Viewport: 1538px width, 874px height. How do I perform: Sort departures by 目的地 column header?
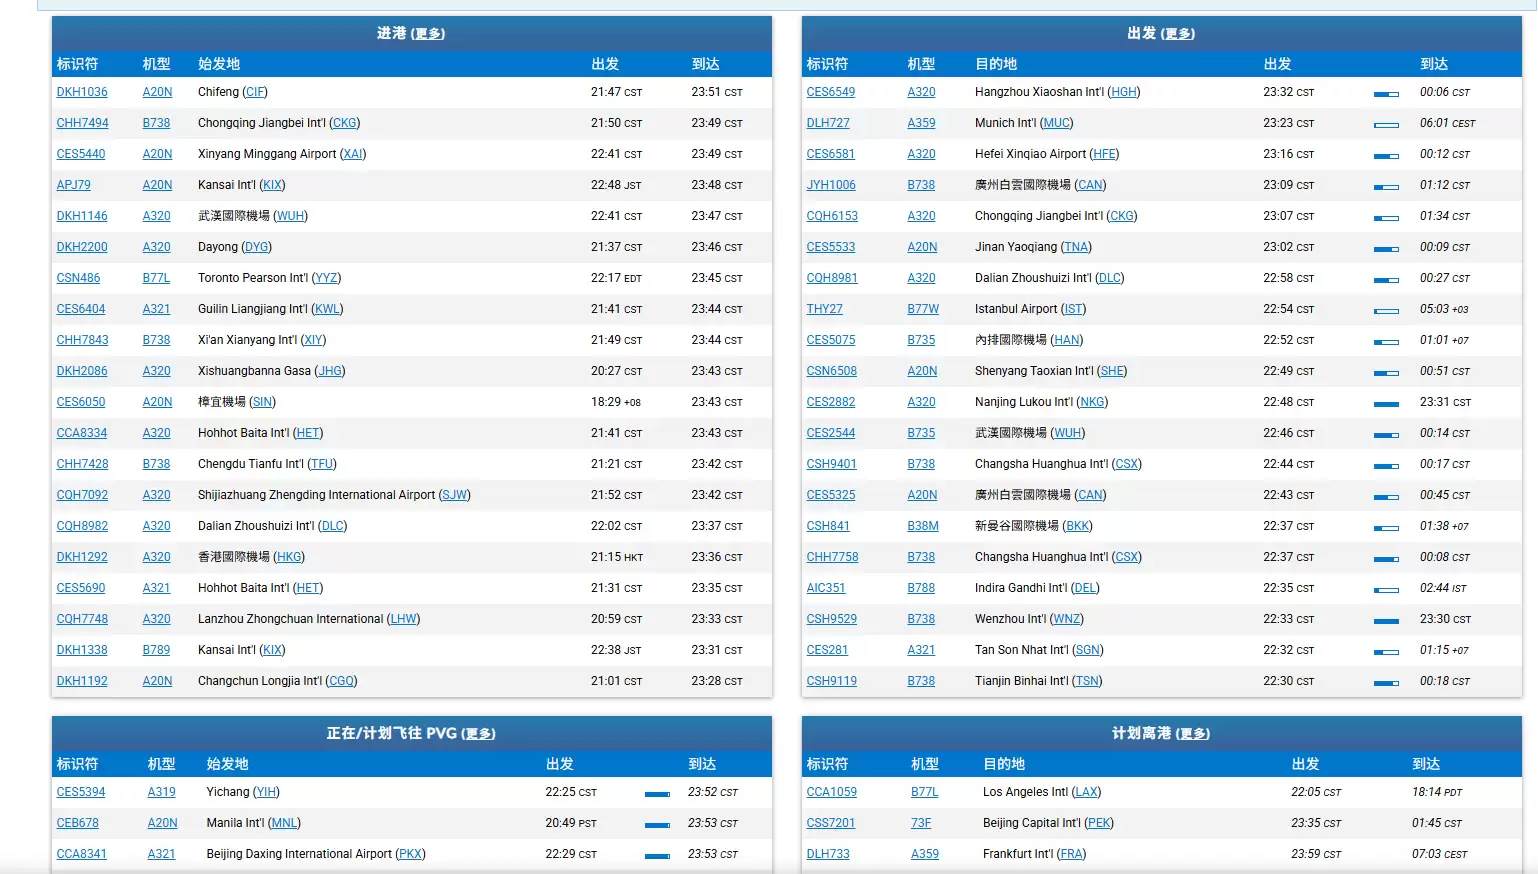(x=996, y=64)
